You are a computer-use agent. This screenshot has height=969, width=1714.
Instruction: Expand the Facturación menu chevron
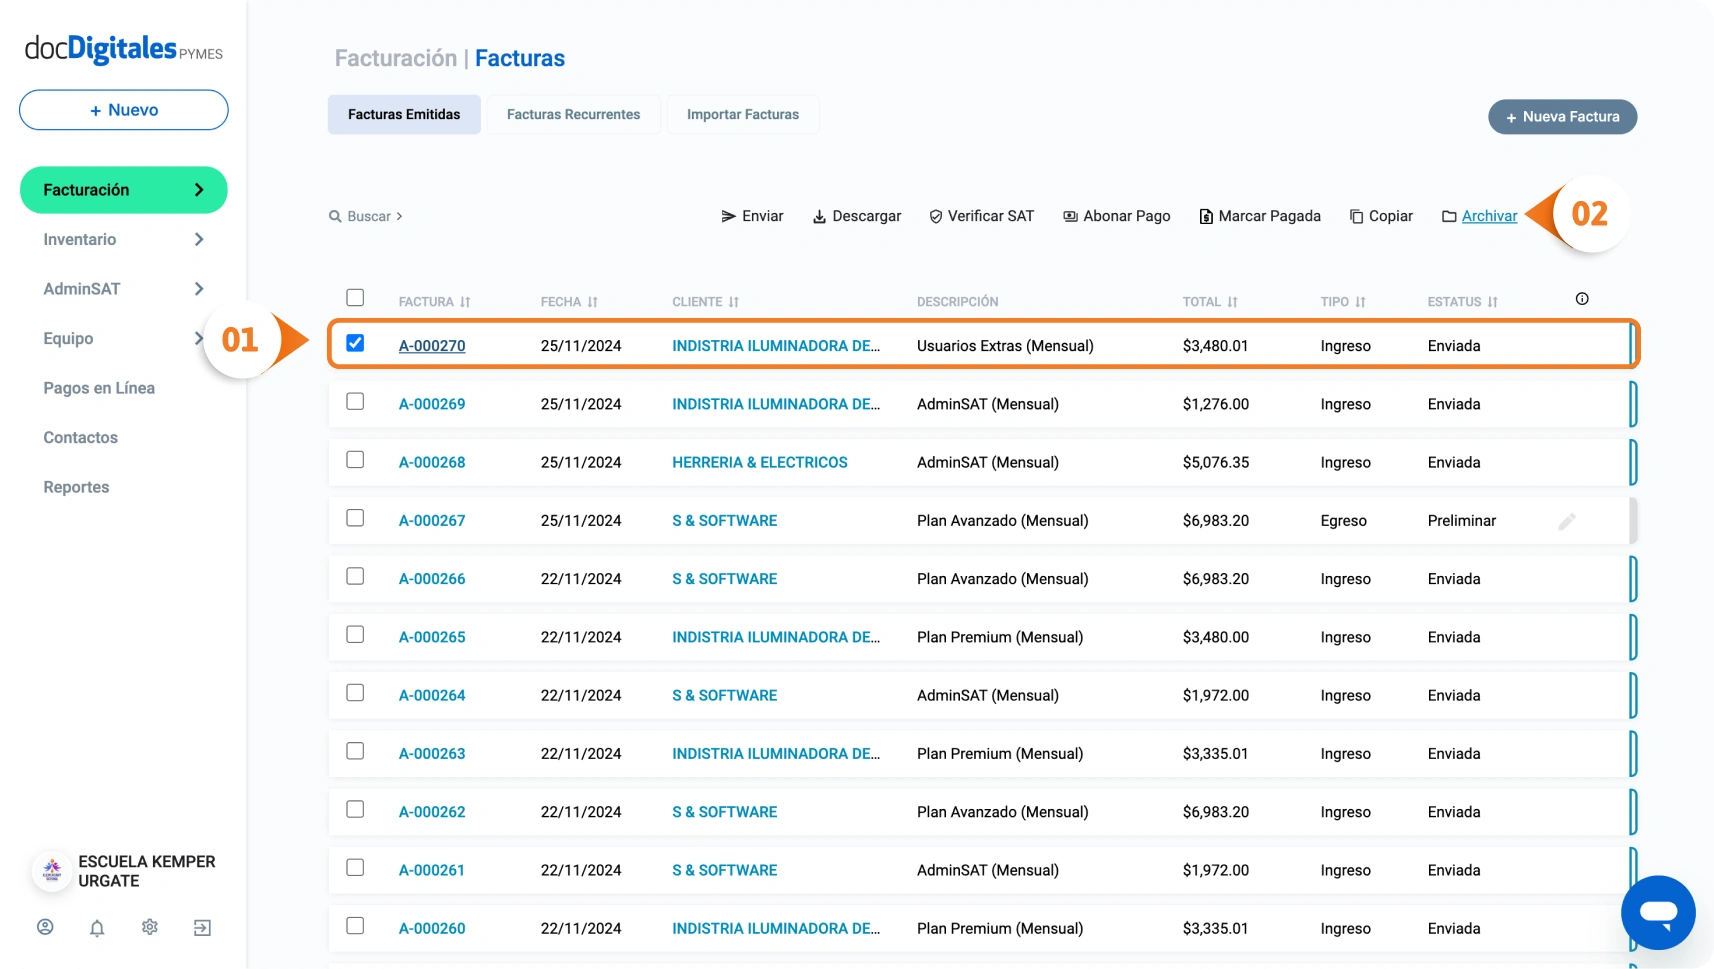[199, 190]
